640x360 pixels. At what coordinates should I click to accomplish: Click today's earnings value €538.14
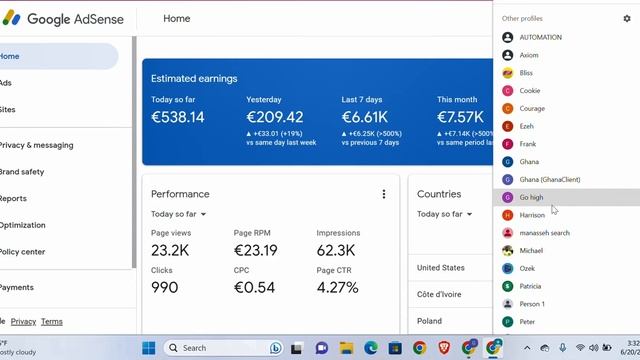coord(178,118)
